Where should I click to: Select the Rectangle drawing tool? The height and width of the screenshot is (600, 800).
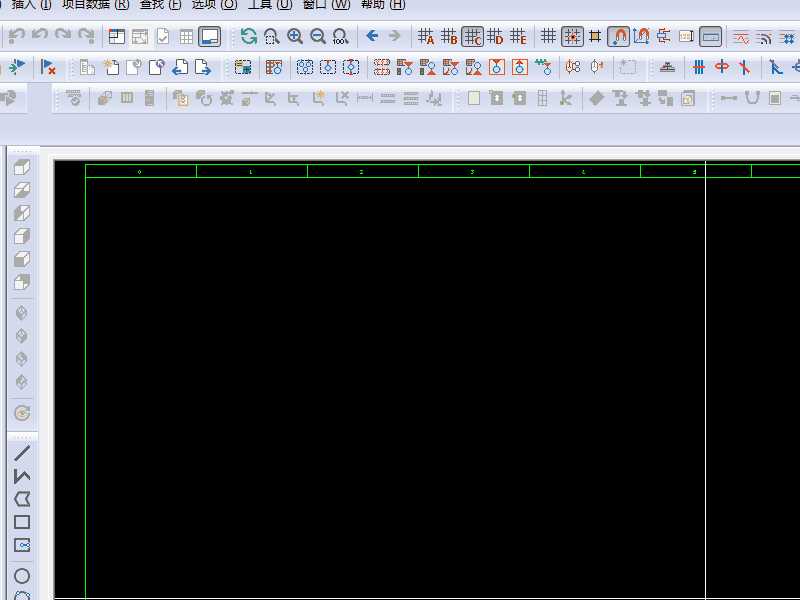(22, 522)
